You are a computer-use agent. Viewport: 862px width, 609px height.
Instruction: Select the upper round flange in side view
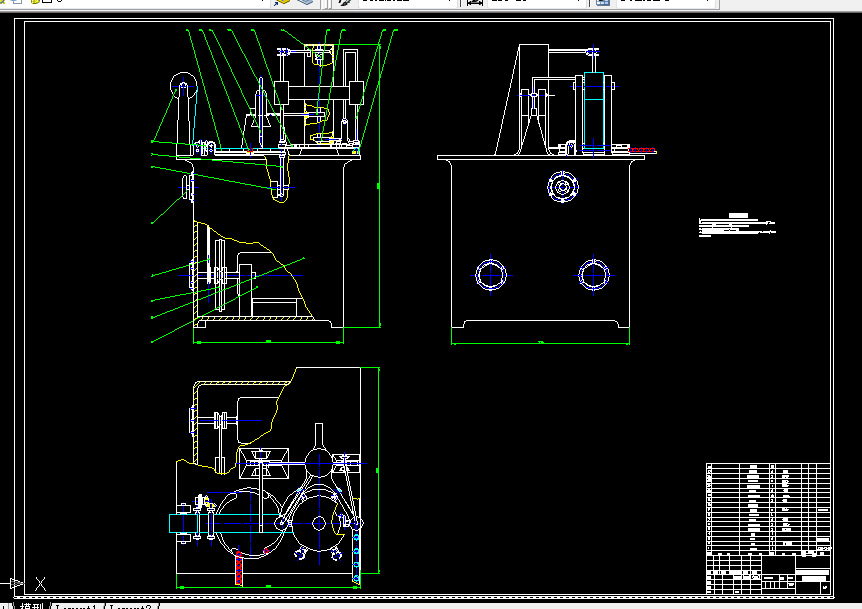[562, 187]
